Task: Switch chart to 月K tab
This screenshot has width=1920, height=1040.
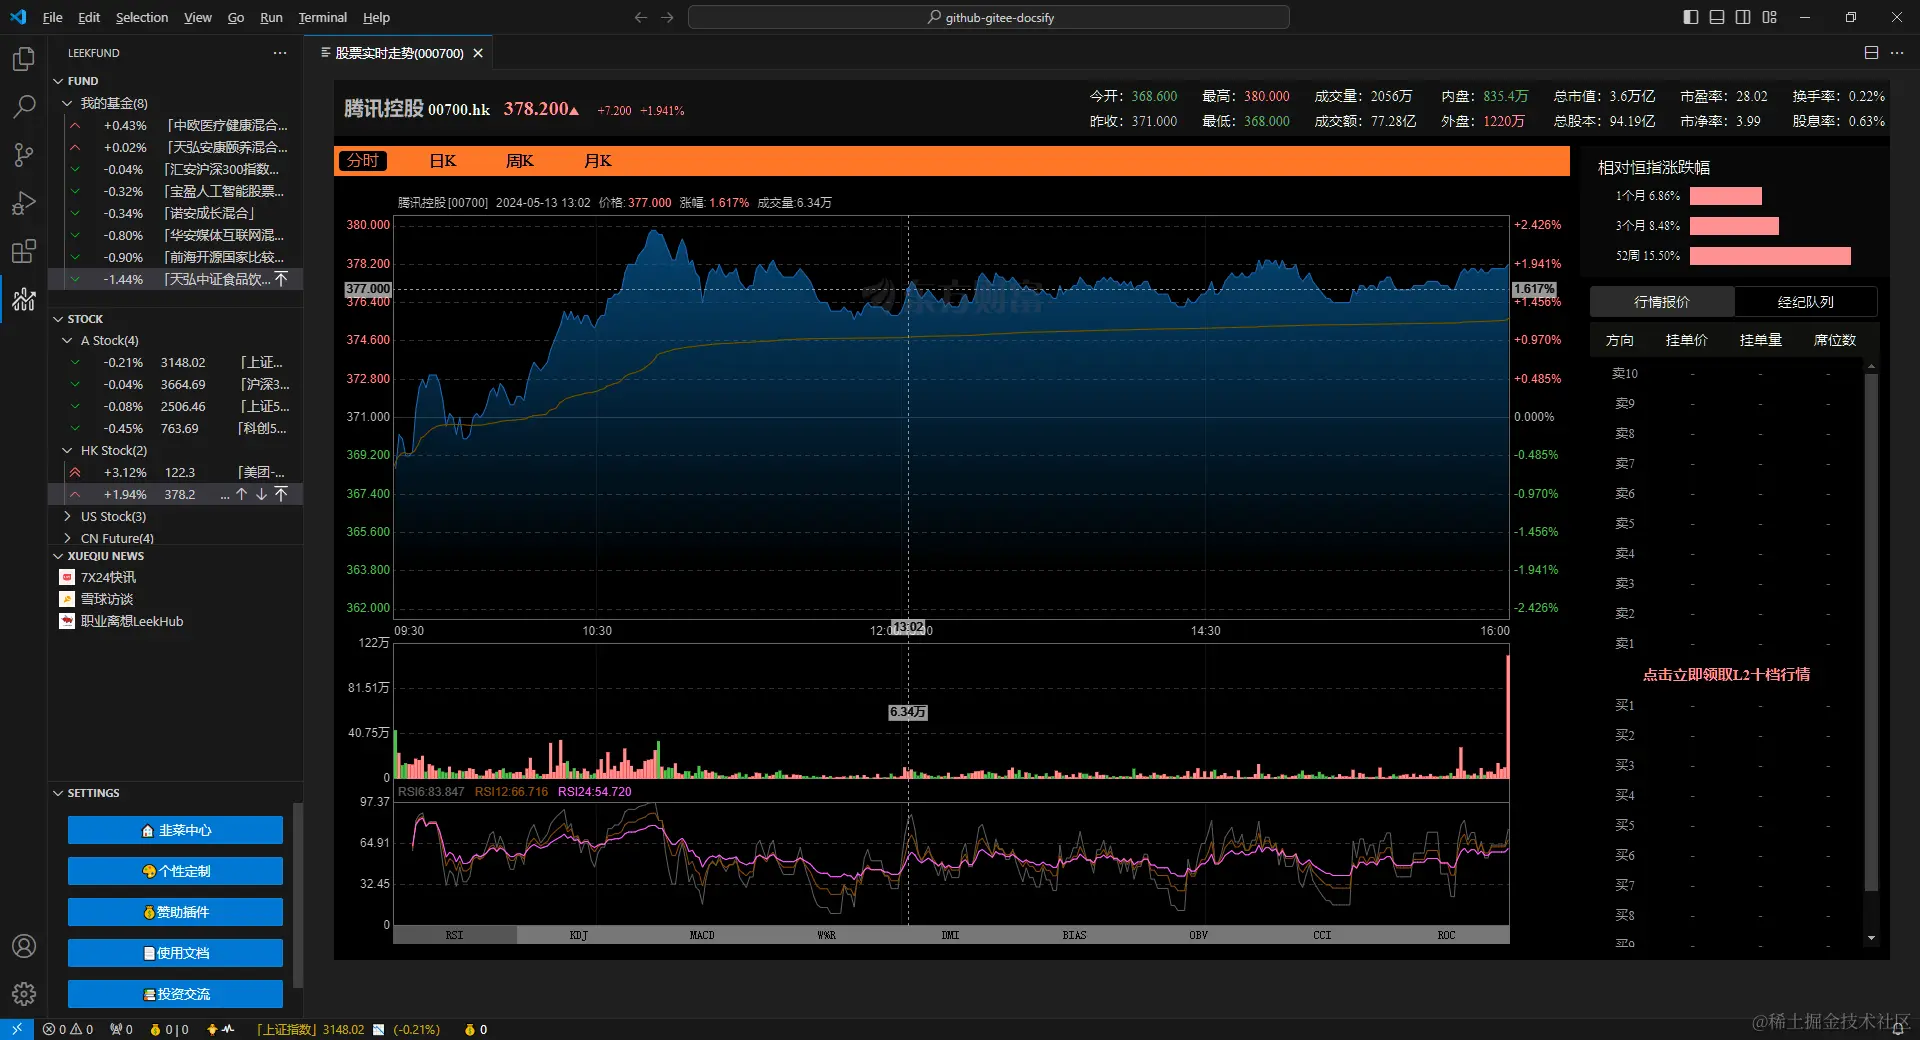Action: (598, 161)
